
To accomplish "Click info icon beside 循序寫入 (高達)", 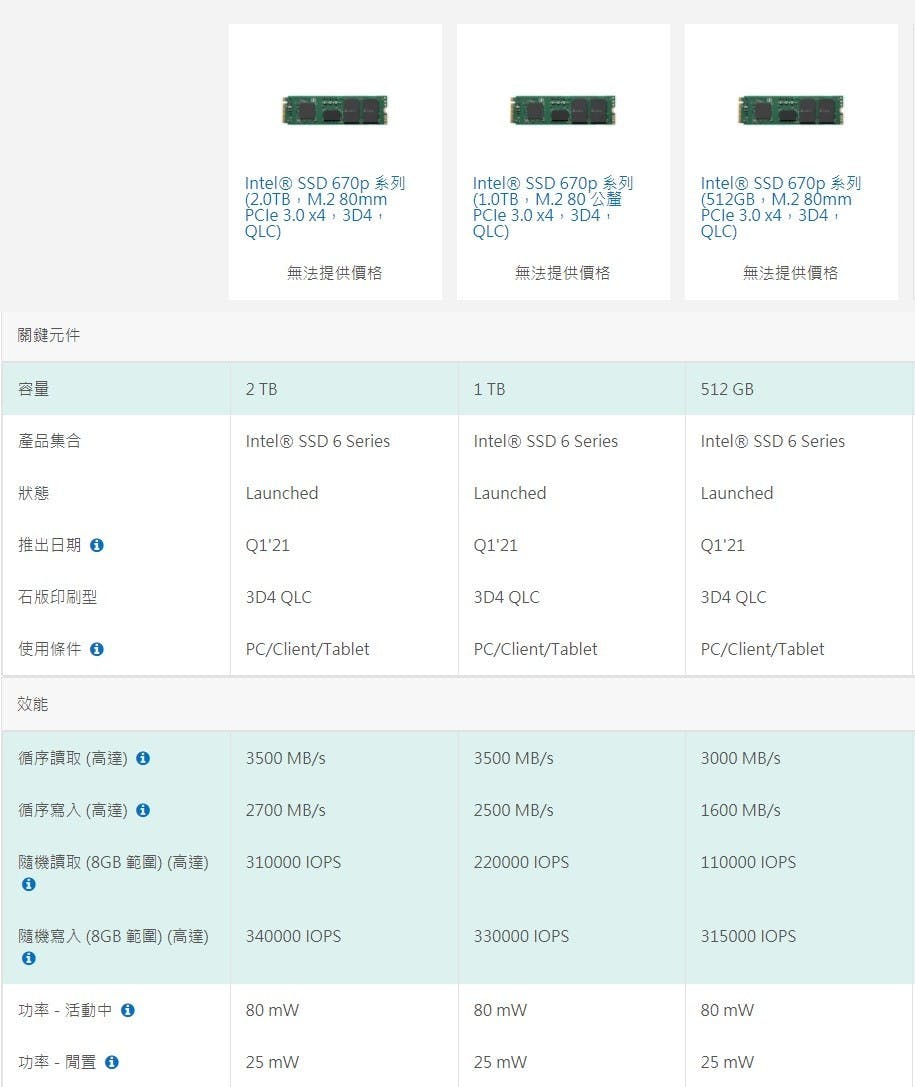I will pos(143,810).
